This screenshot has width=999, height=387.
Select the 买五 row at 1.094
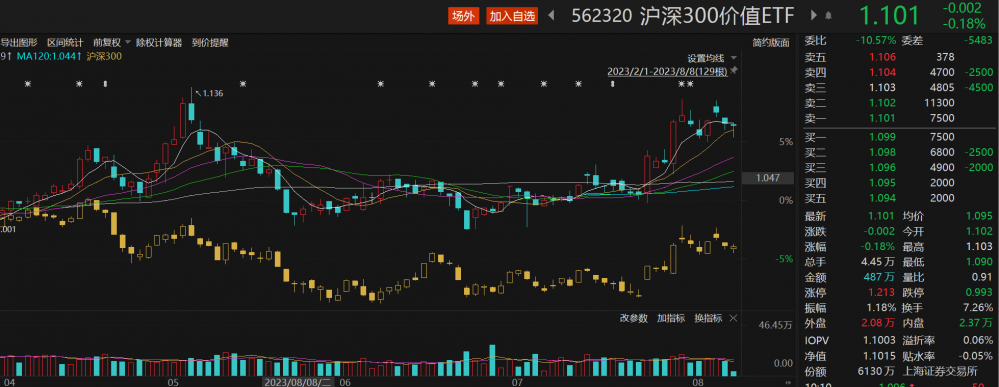899,198
